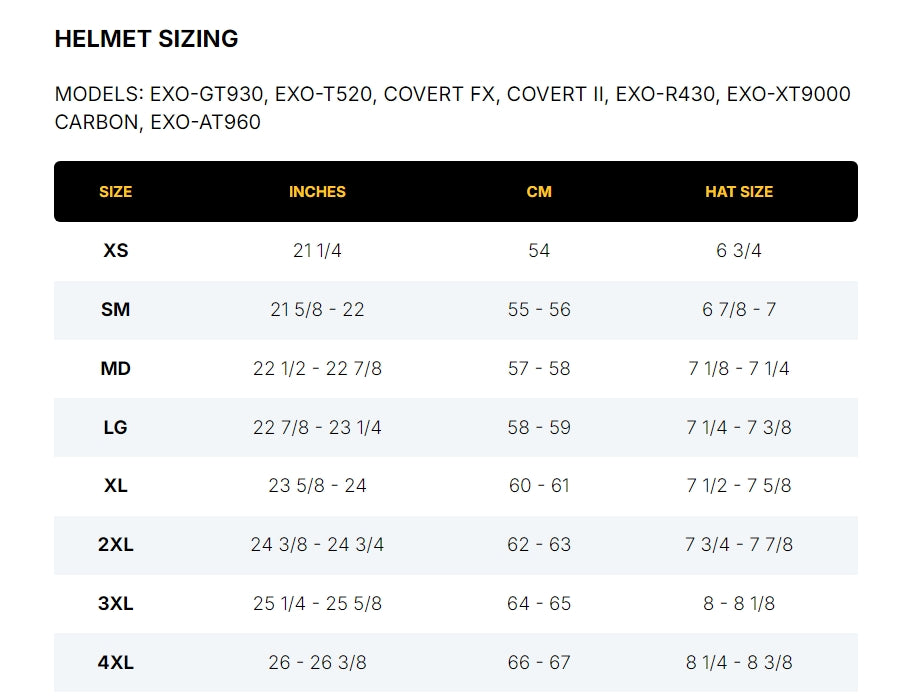The height and width of the screenshot is (699, 916).
Task: Click the models list text paragraph
Action: (452, 108)
